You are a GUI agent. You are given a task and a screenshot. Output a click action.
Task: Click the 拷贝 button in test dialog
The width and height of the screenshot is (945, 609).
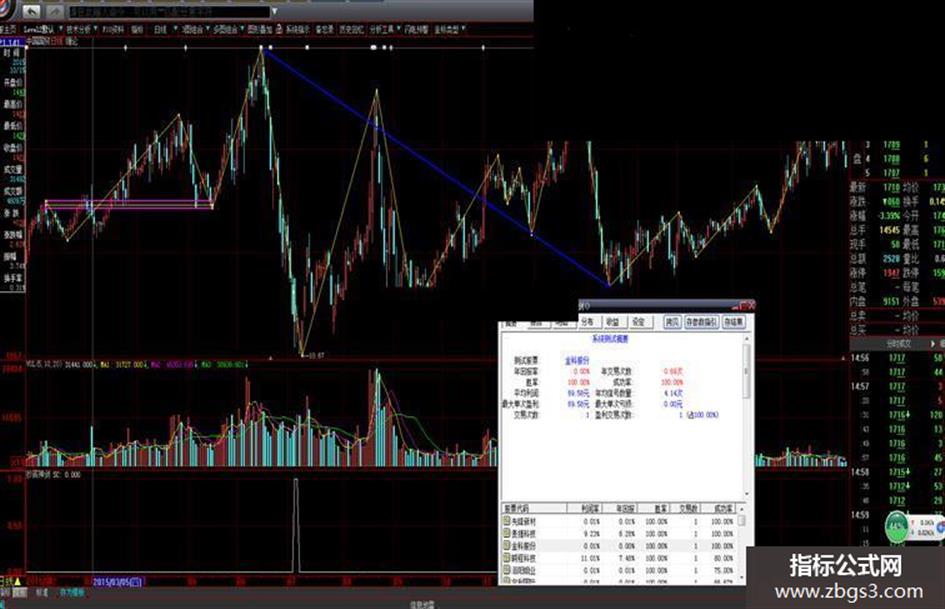(x=672, y=322)
